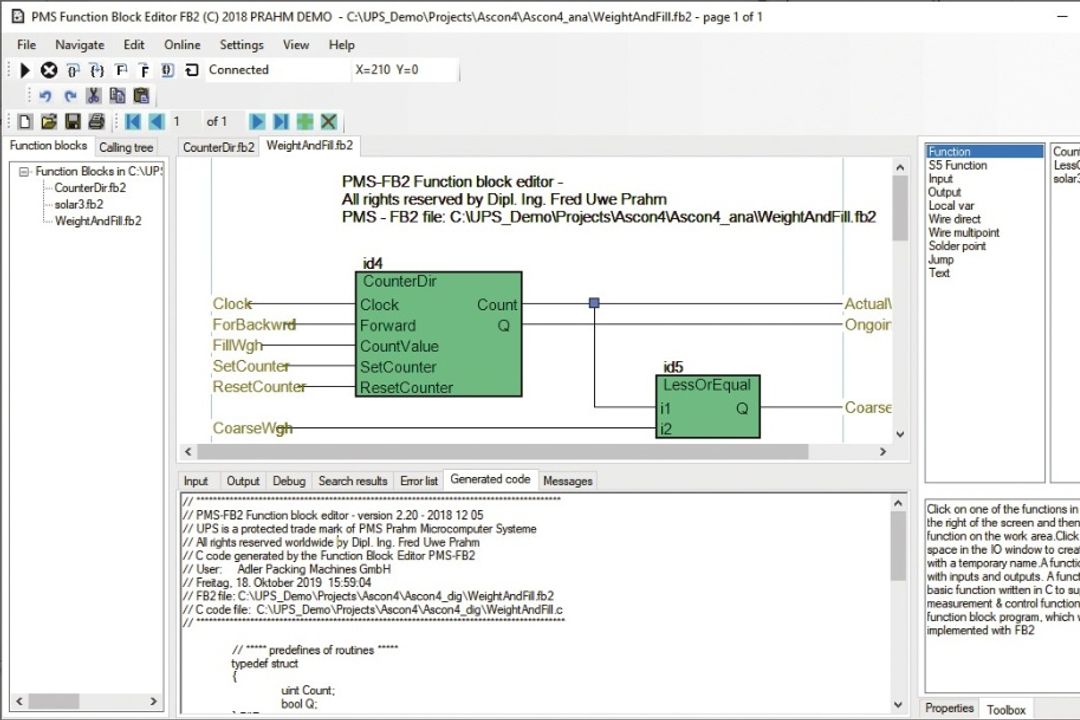Click the first curly-braces step icon beside stop
This screenshot has width=1080, height=720.
click(x=73, y=70)
